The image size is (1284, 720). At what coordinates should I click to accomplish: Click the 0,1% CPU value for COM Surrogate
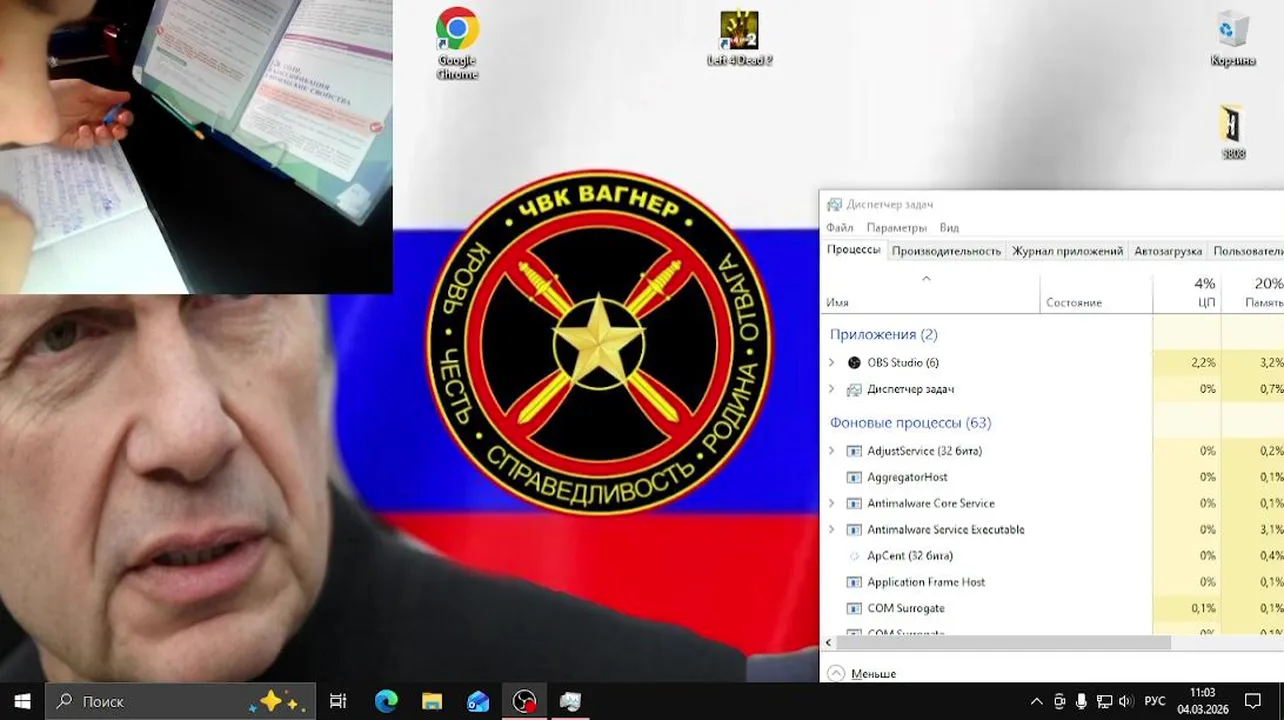(1203, 608)
